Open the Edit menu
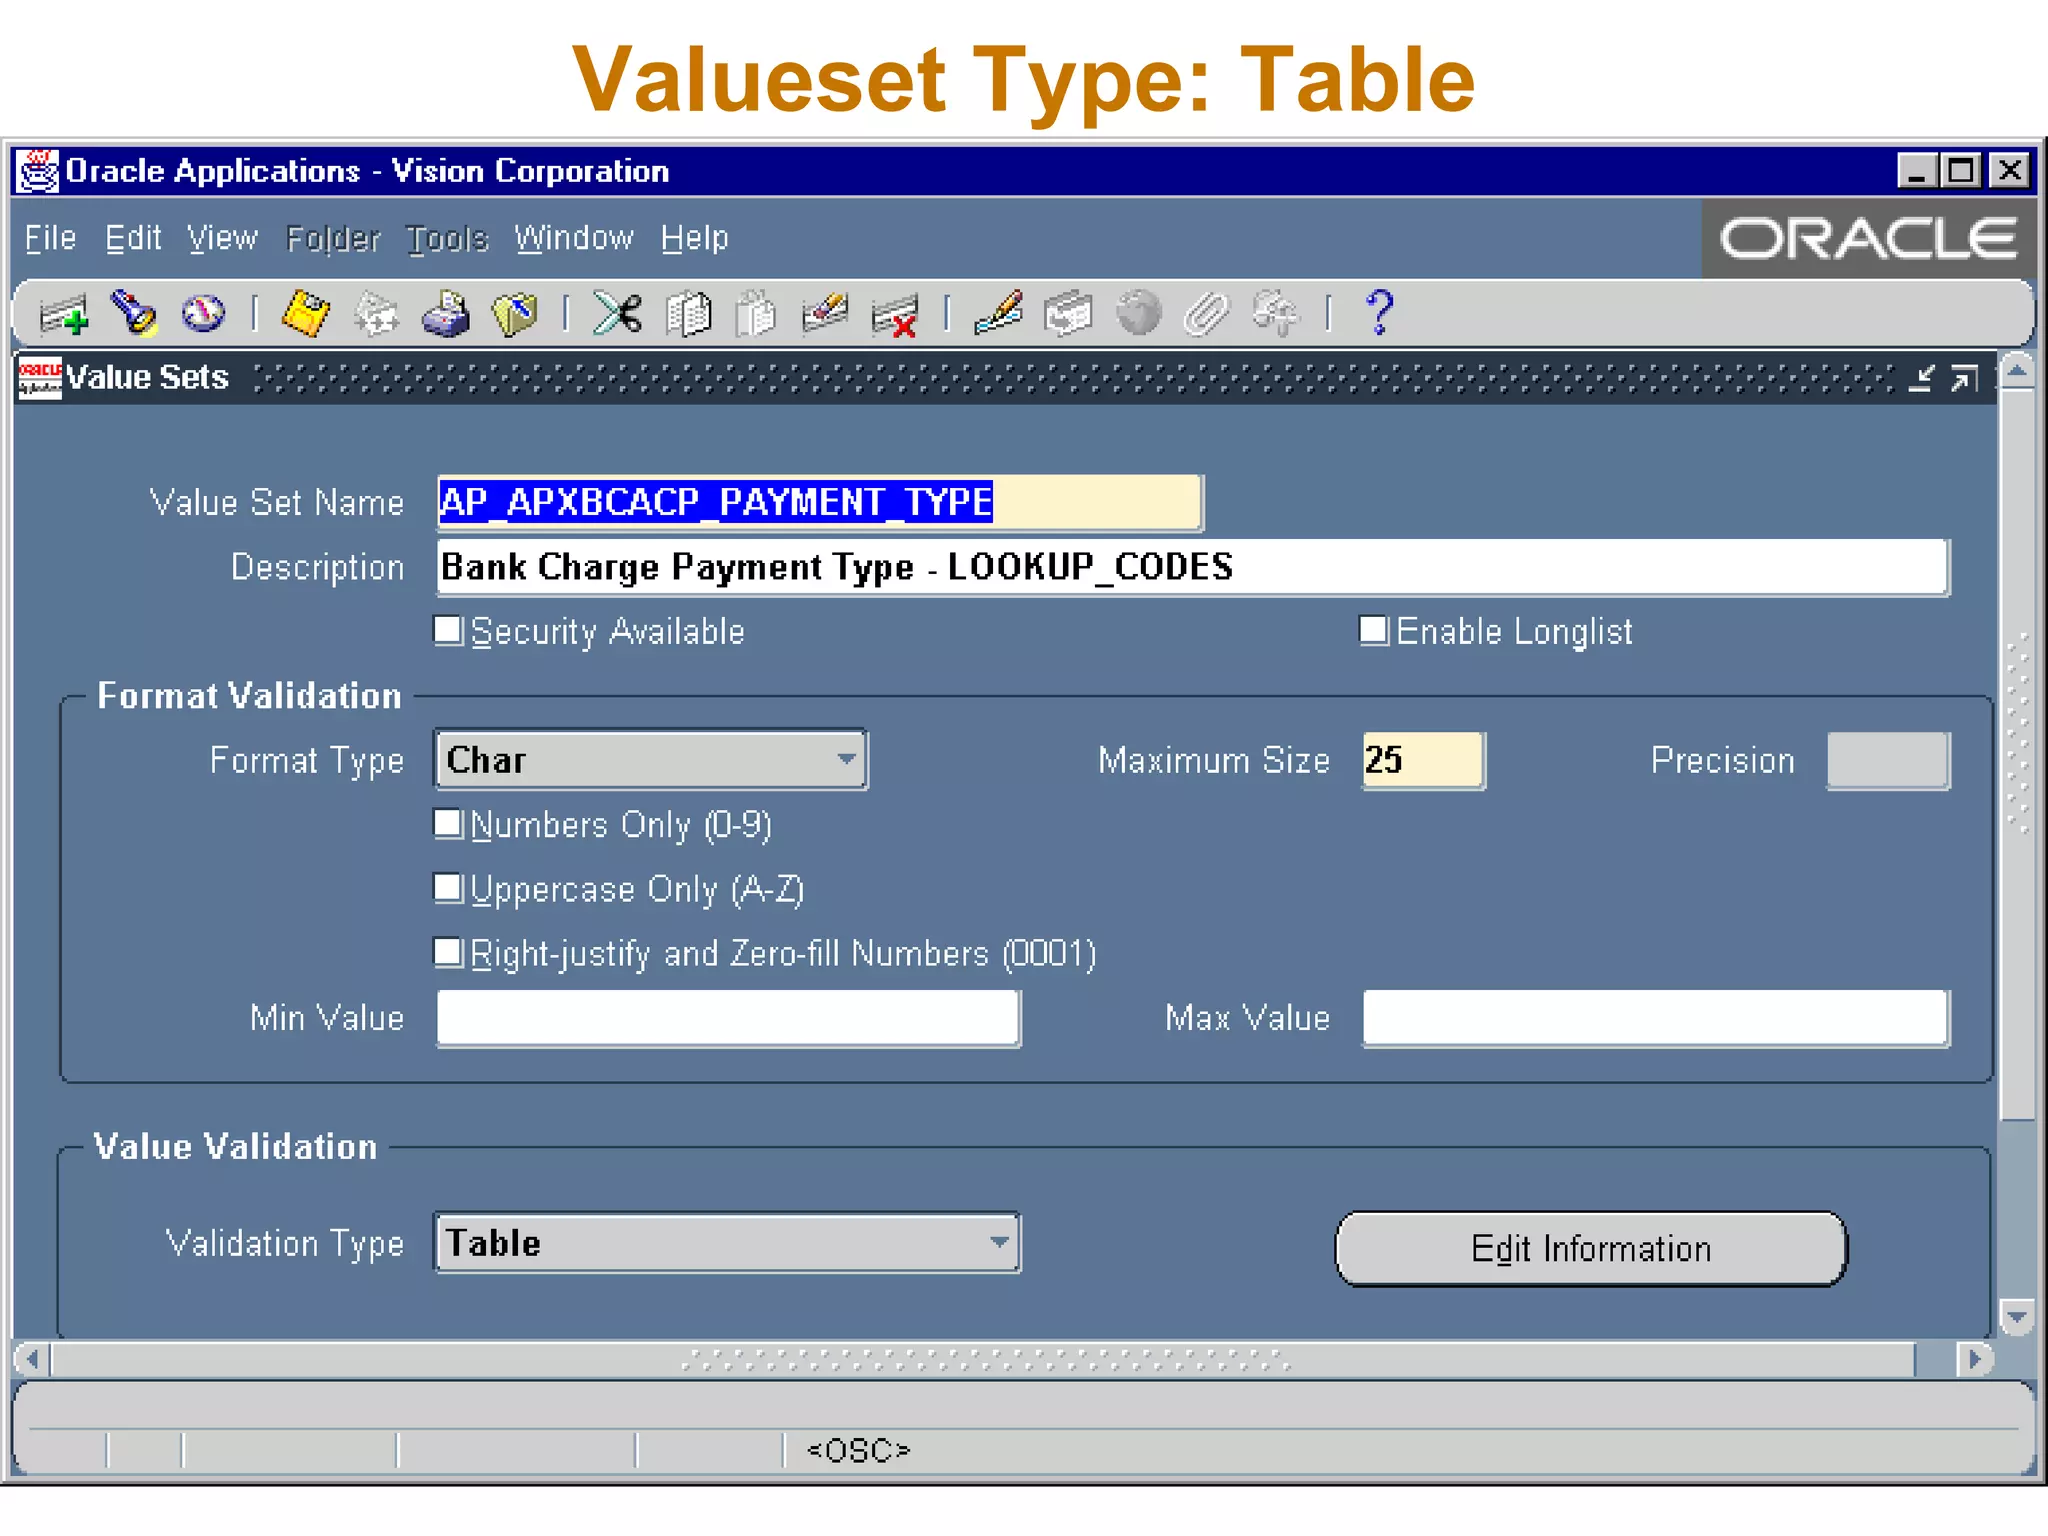Screen dimensions: 2048x1536 pos(133,238)
